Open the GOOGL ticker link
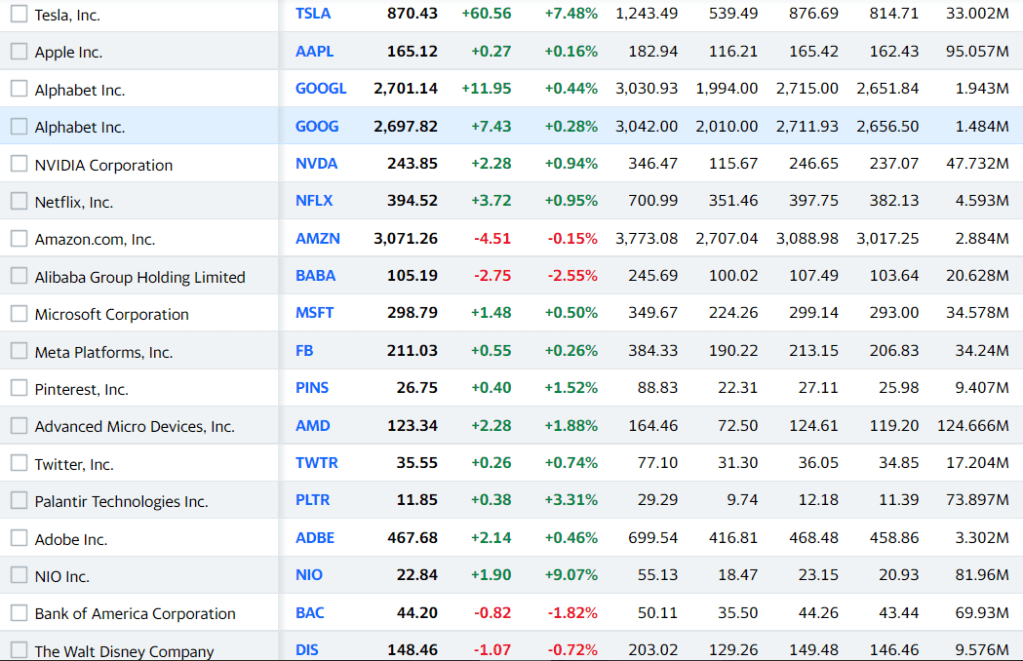This screenshot has width=1023, height=661. pos(320,88)
